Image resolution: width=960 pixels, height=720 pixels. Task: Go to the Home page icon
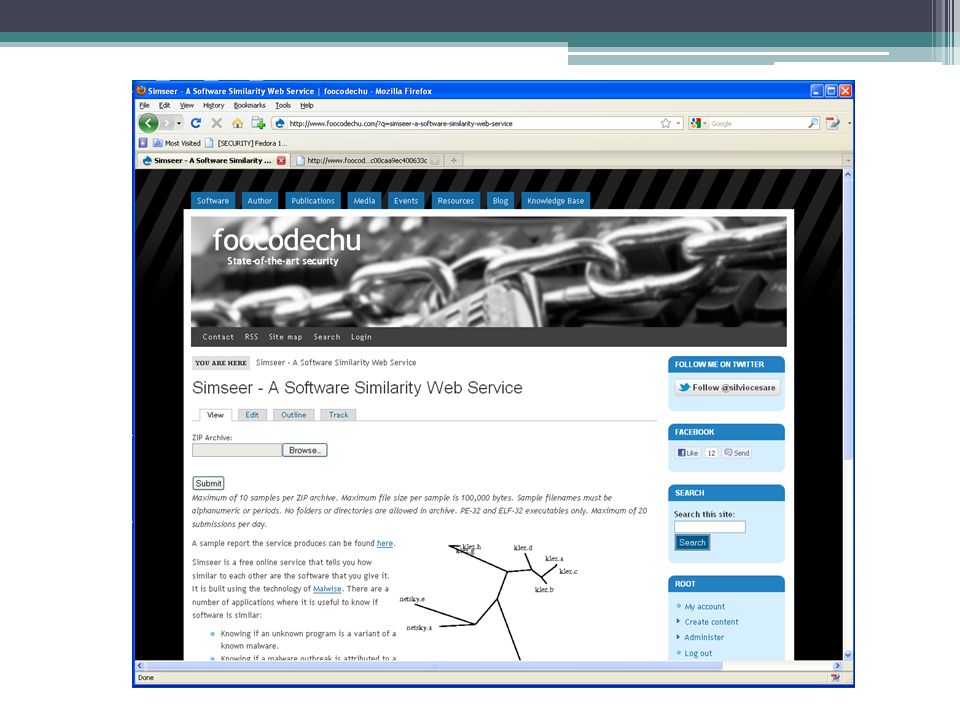point(238,123)
